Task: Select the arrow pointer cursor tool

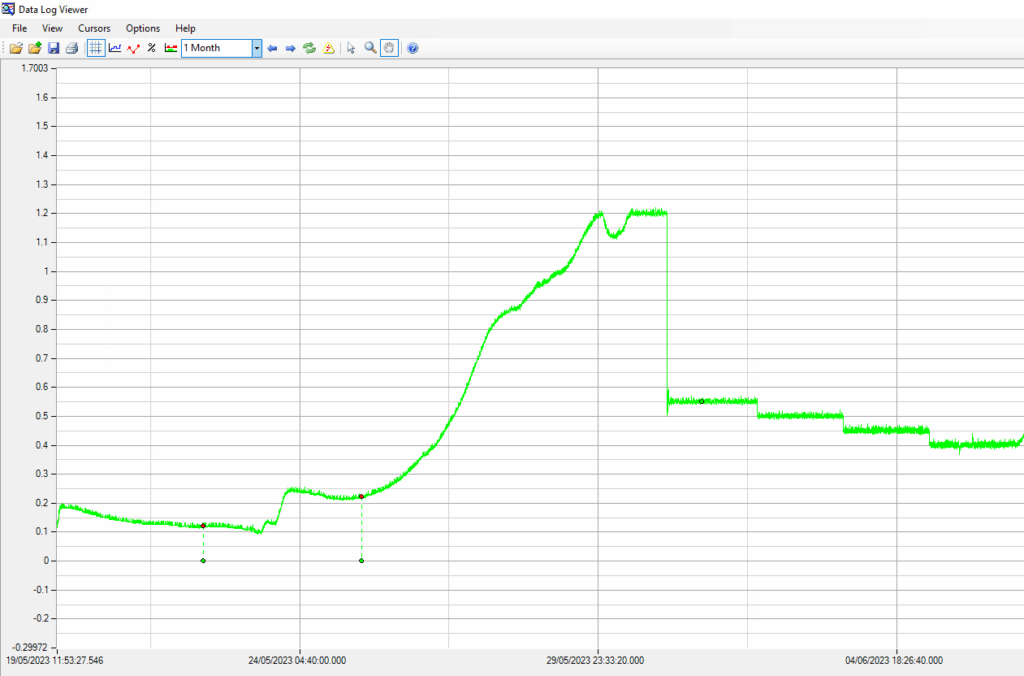Action: coord(351,48)
